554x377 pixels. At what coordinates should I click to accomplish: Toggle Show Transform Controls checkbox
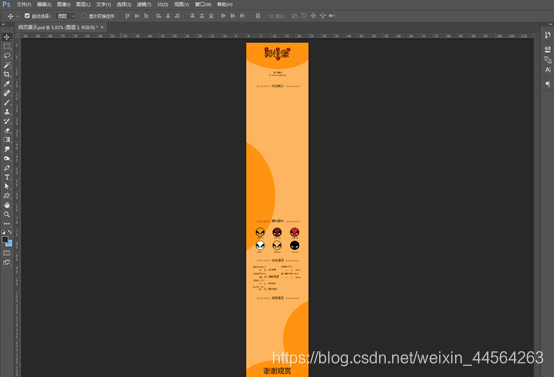point(84,16)
